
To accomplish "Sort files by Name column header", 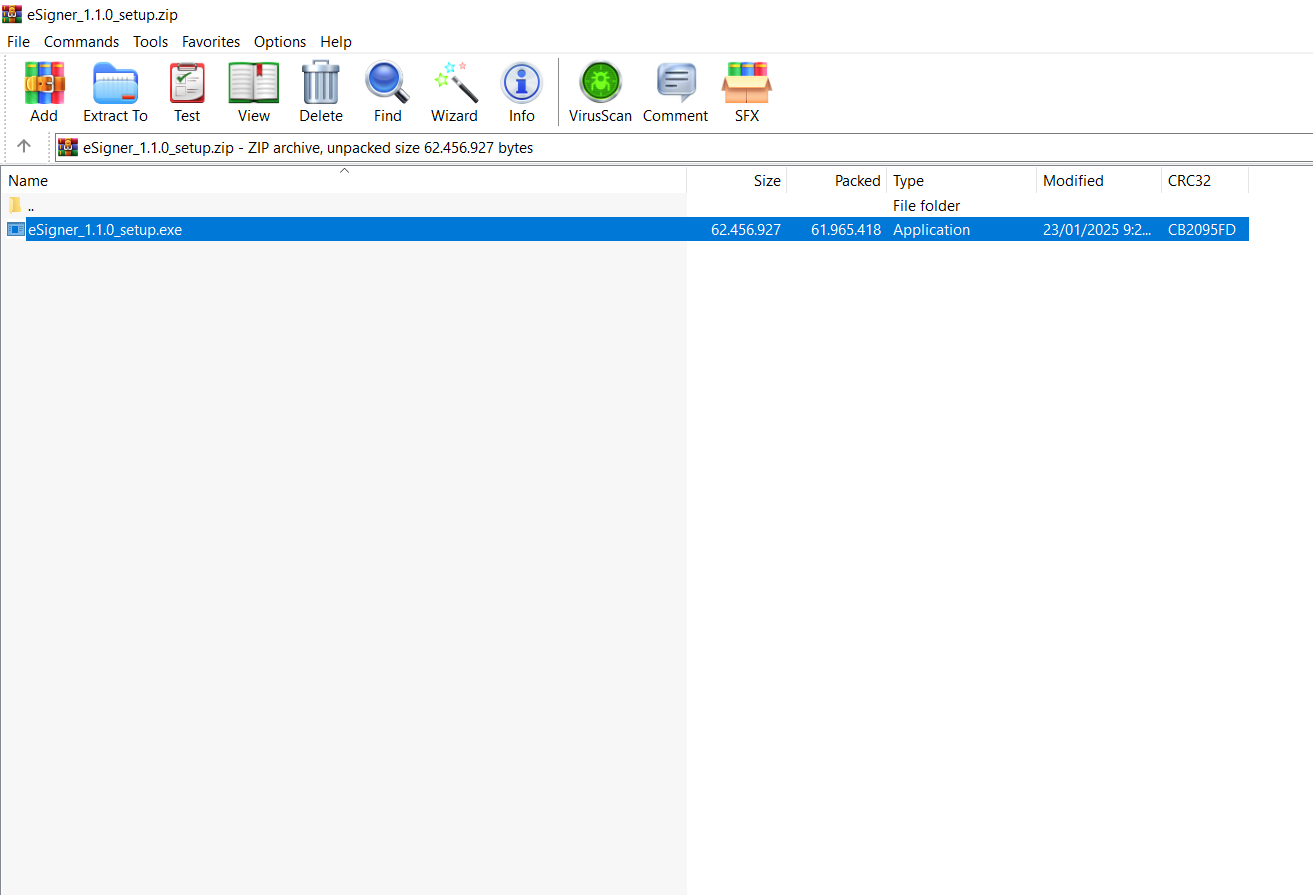I will (28, 181).
